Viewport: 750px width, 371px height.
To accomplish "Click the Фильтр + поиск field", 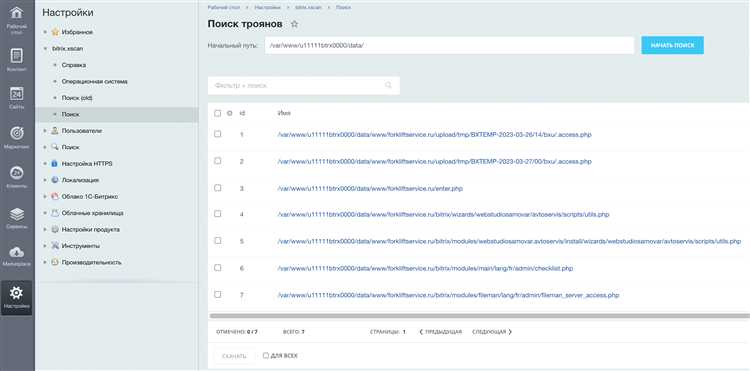I will click(304, 86).
